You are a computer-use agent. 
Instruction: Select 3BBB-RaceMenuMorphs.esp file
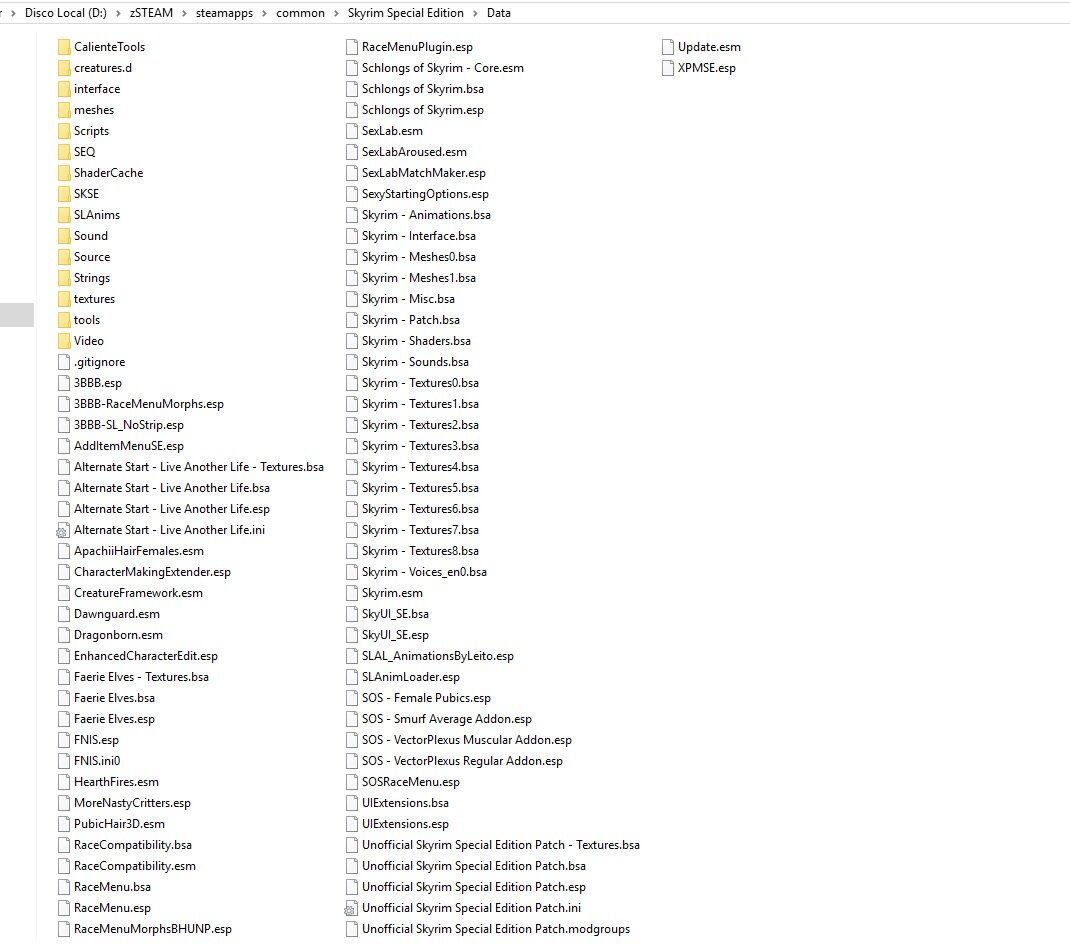(x=149, y=404)
